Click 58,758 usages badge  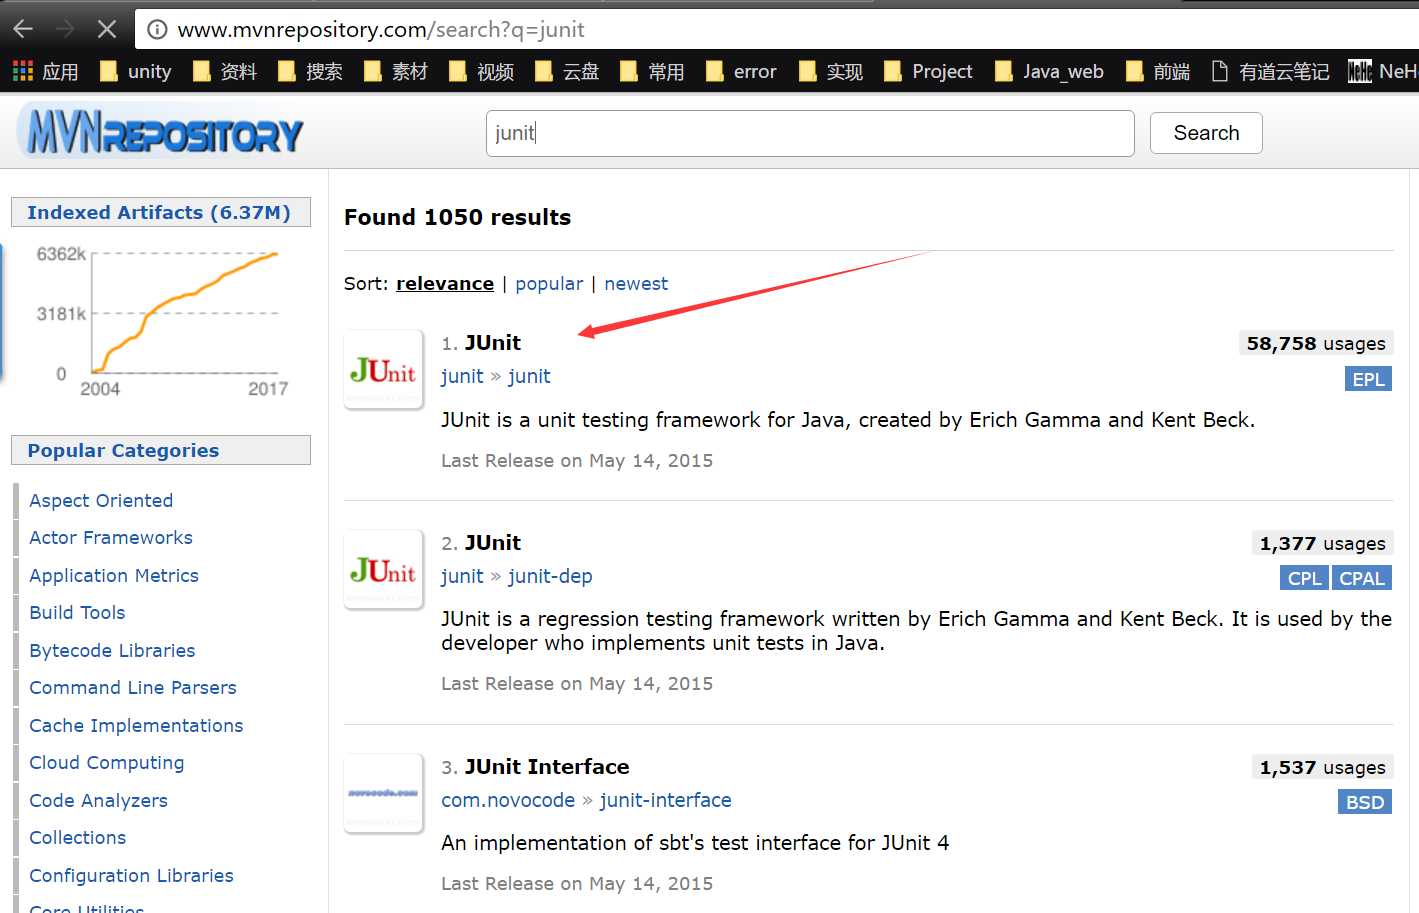tap(1316, 344)
